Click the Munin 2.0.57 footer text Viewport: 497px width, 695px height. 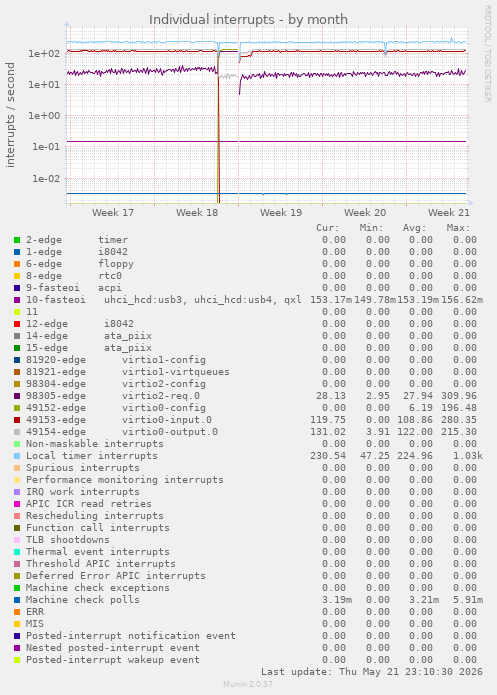tap(248, 684)
